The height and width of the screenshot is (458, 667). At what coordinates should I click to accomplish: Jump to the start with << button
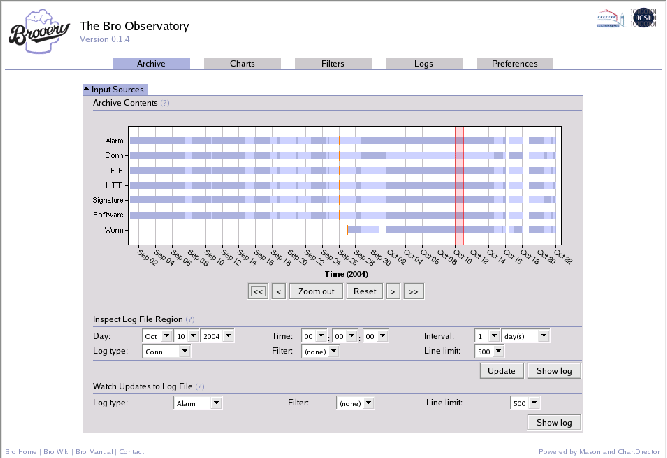(257, 291)
